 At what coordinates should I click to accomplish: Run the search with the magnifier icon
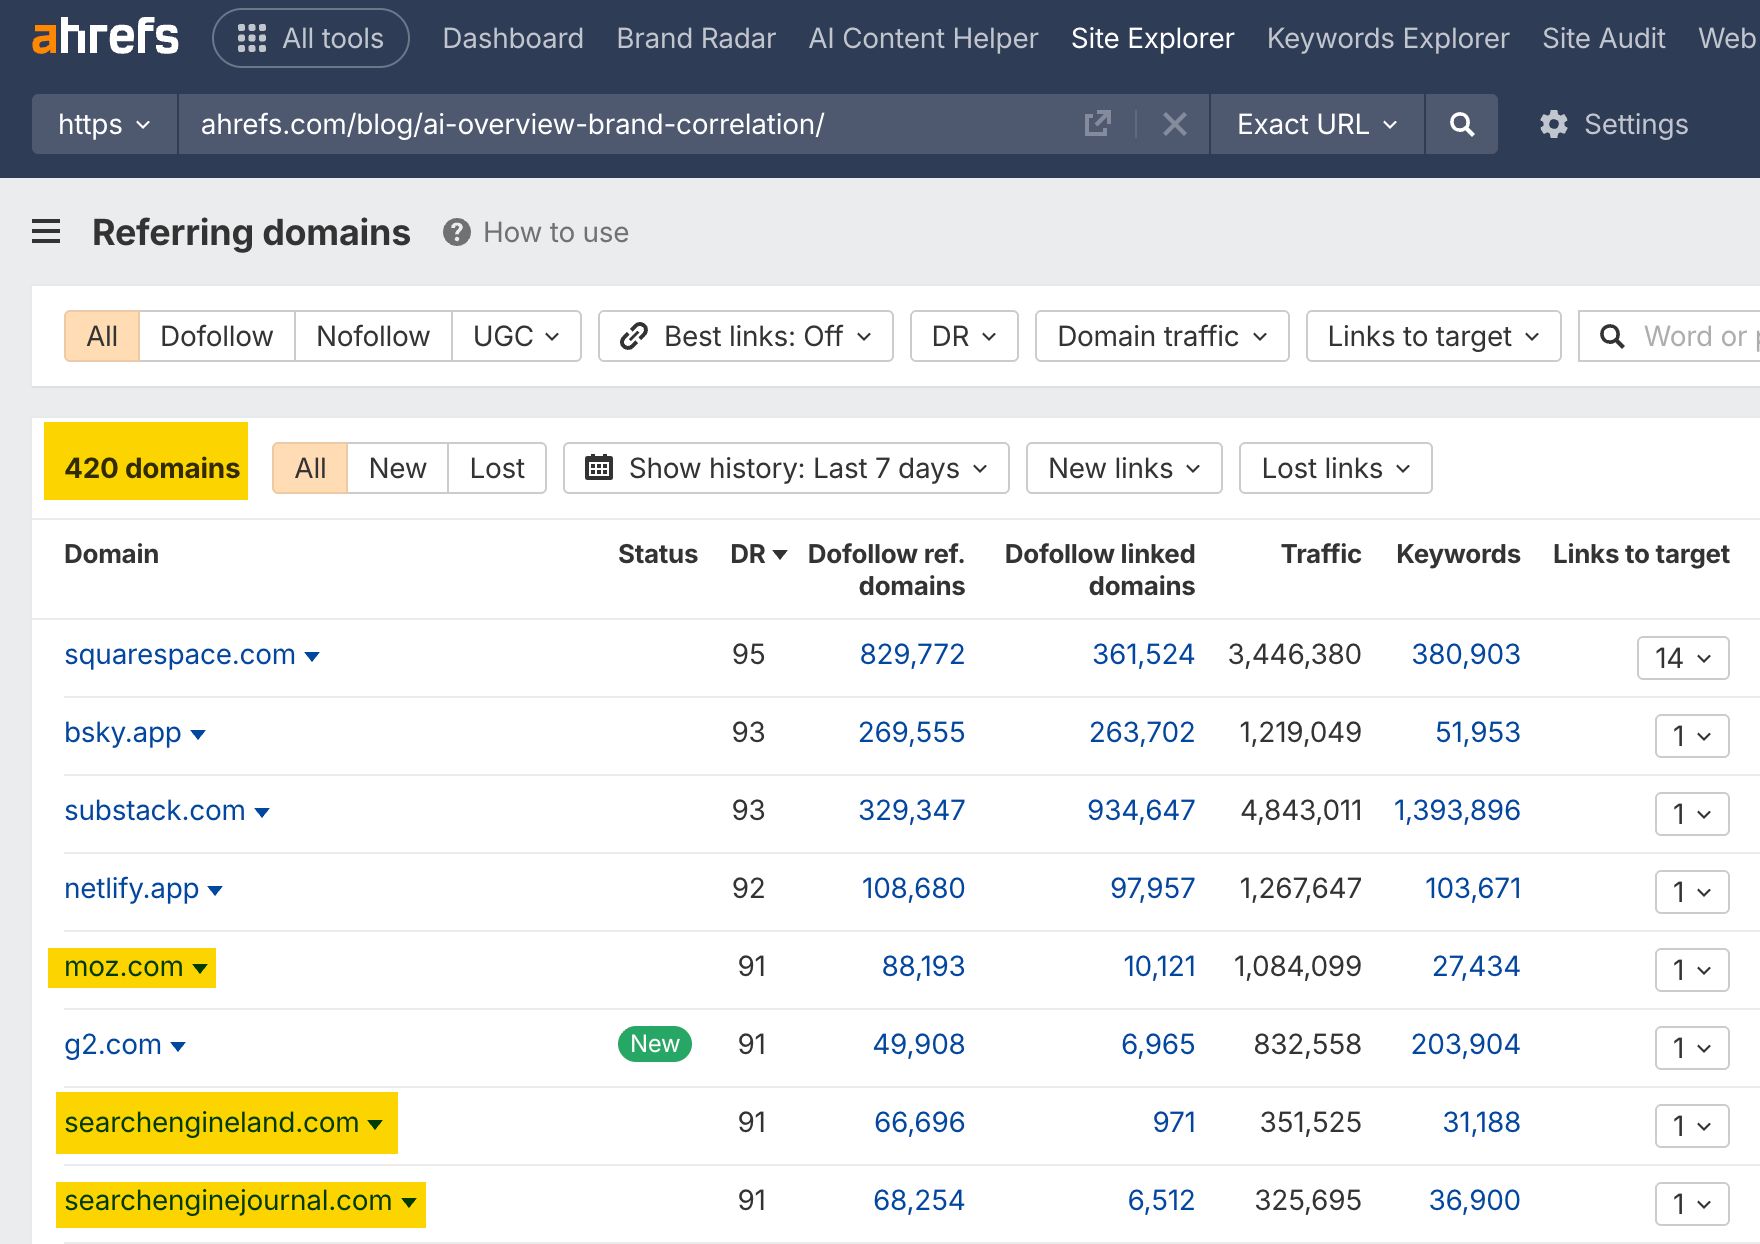click(x=1461, y=124)
